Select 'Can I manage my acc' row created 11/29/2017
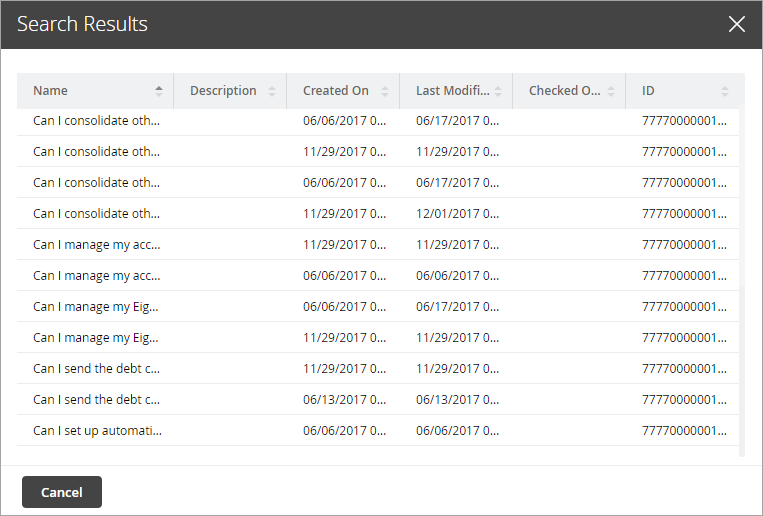Image resolution: width=763 pixels, height=516 pixels. tap(97, 245)
